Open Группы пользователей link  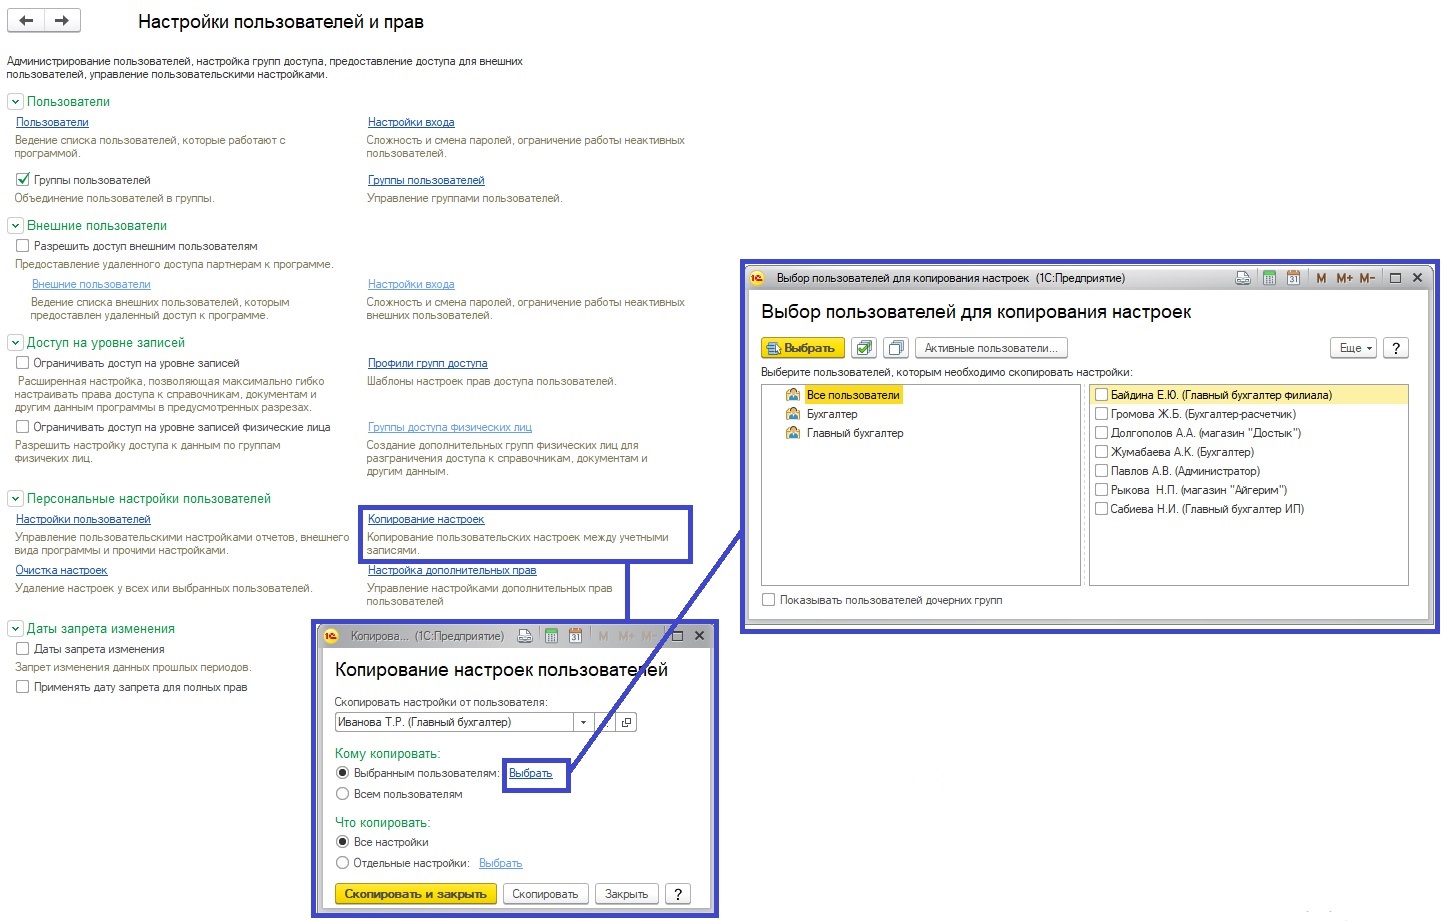[x=426, y=180]
